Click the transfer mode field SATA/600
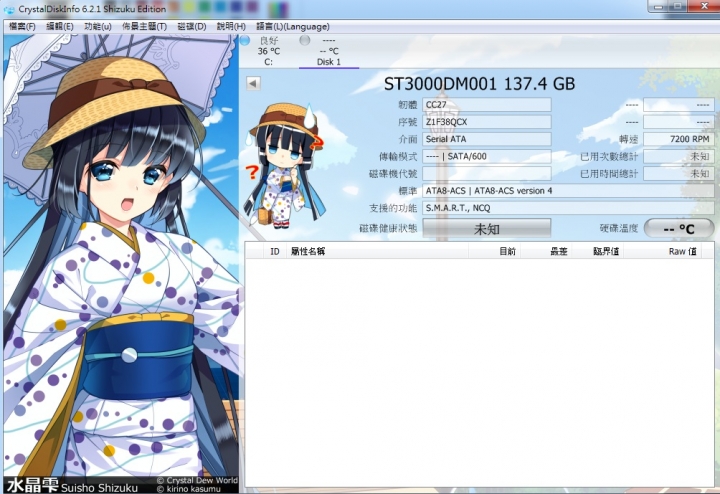The image size is (720, 494). 487,157
